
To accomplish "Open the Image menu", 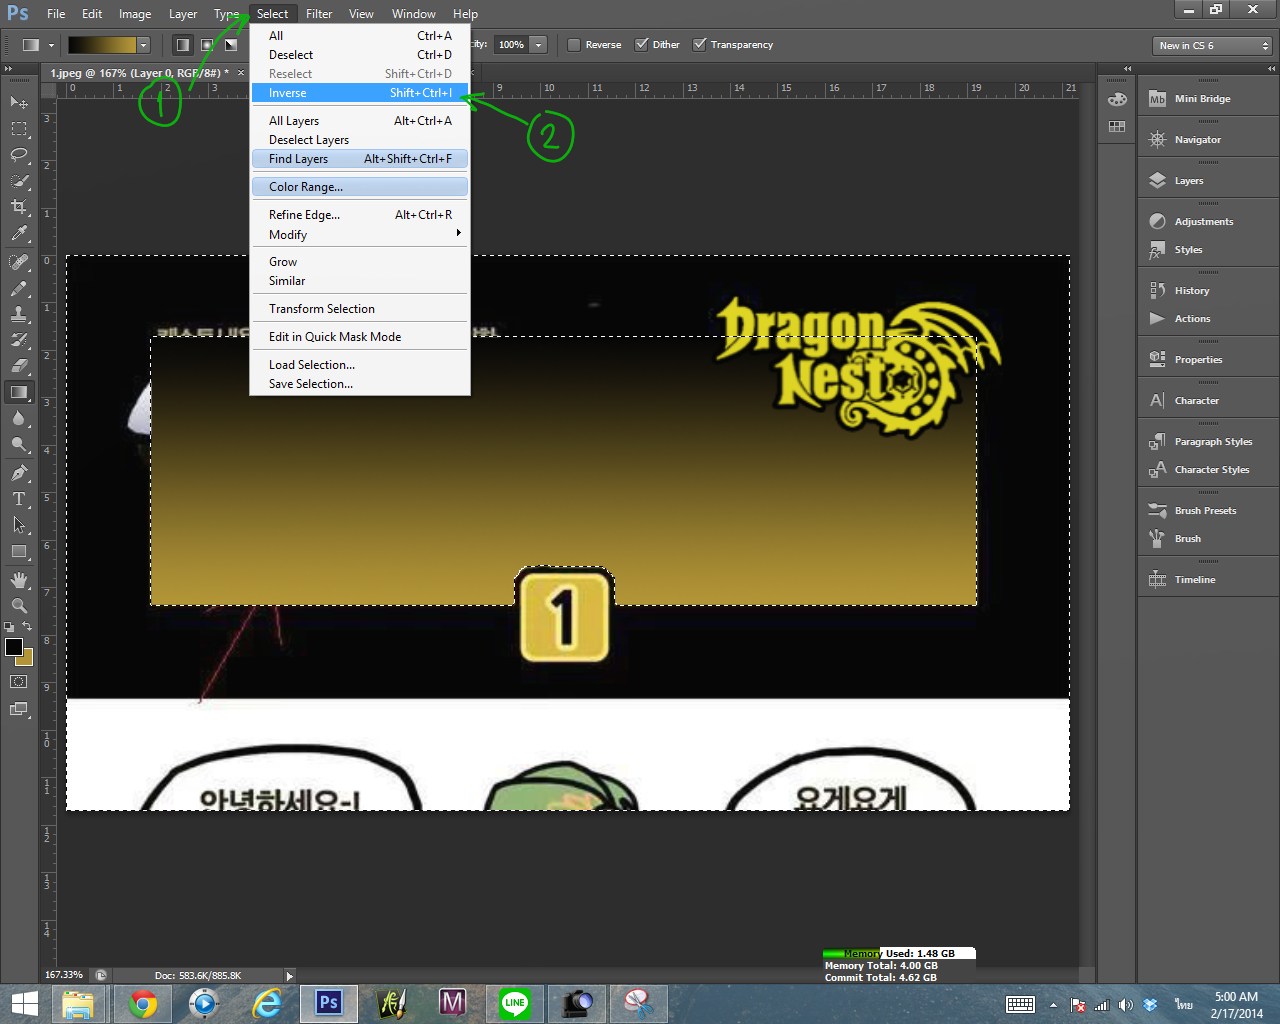I will click(135, 14).
